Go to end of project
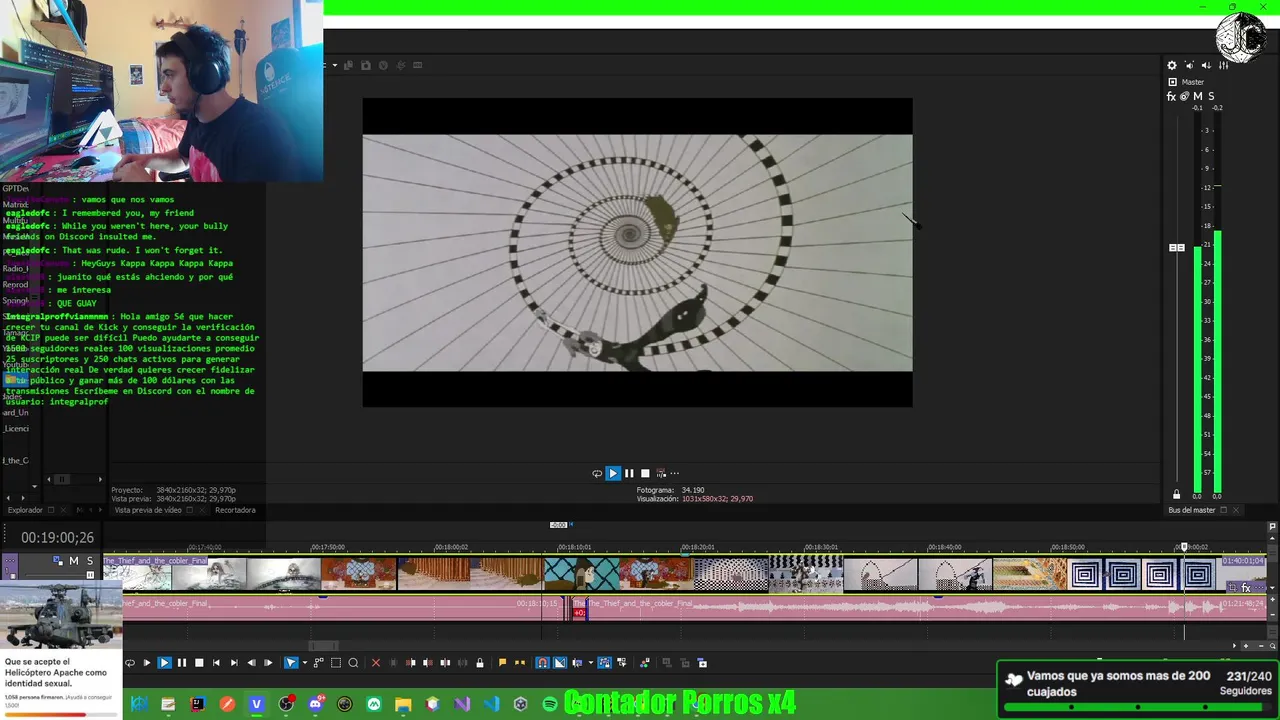The height and width of the screenshot is (720, 1280). (x=234, y=662)
